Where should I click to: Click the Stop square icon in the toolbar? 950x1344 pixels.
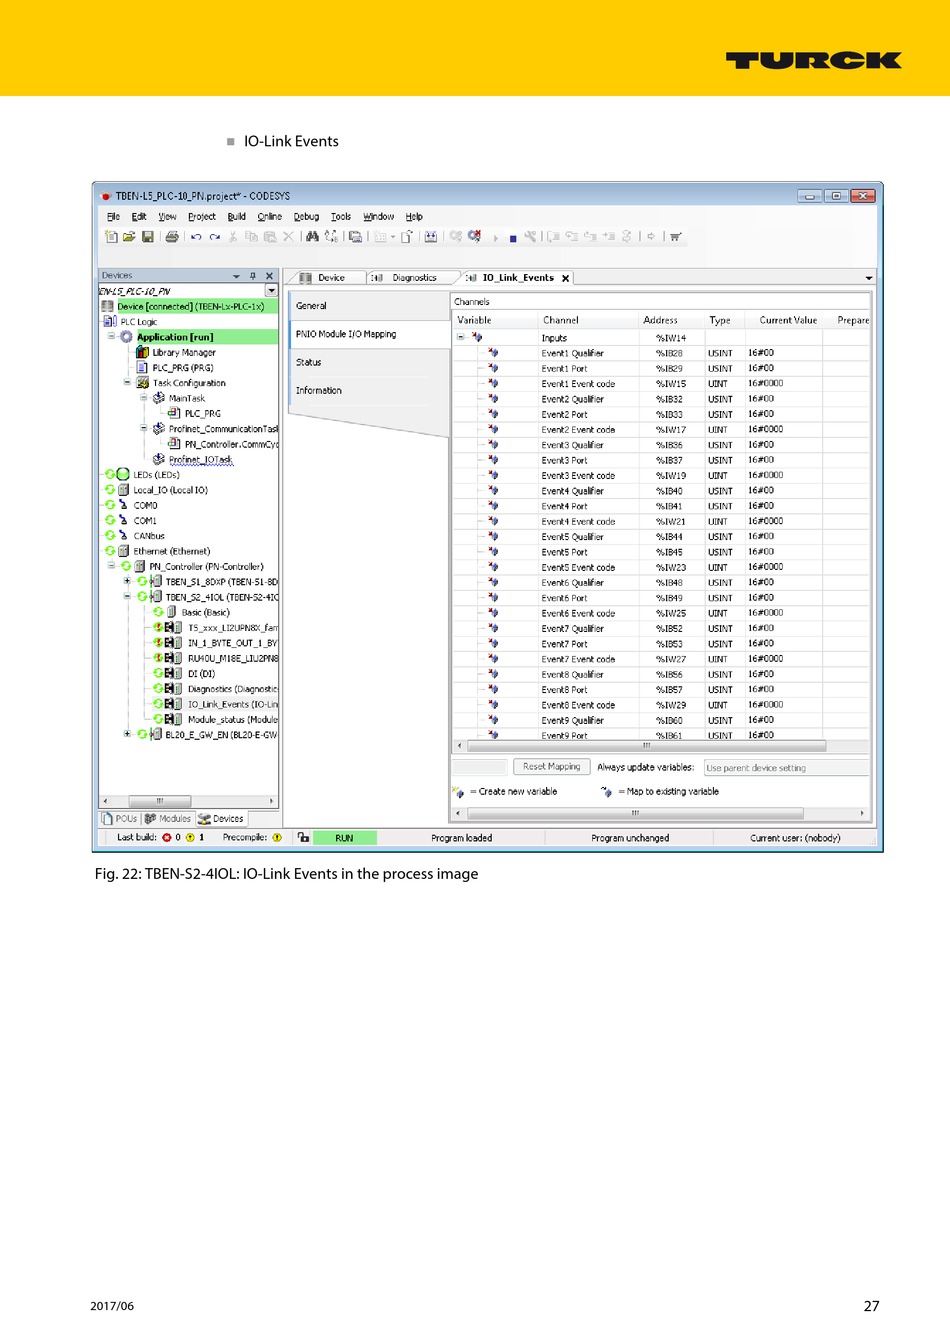(x=513, y=238)
